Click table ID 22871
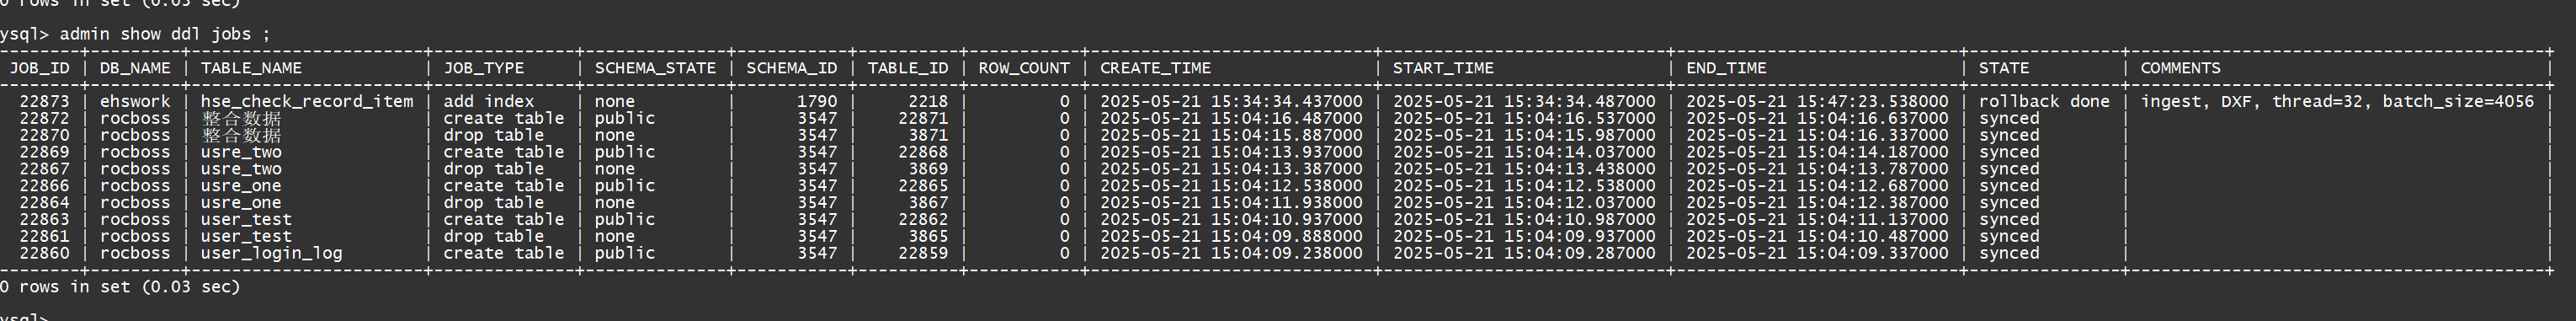This screenshot has width=2576, height=321. (923, 118)
